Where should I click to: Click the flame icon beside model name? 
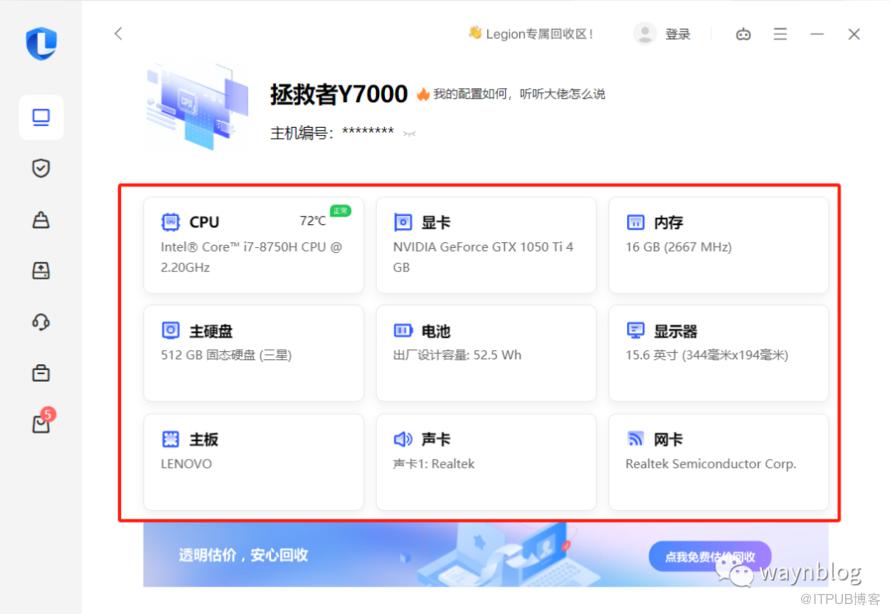[423, 94]
